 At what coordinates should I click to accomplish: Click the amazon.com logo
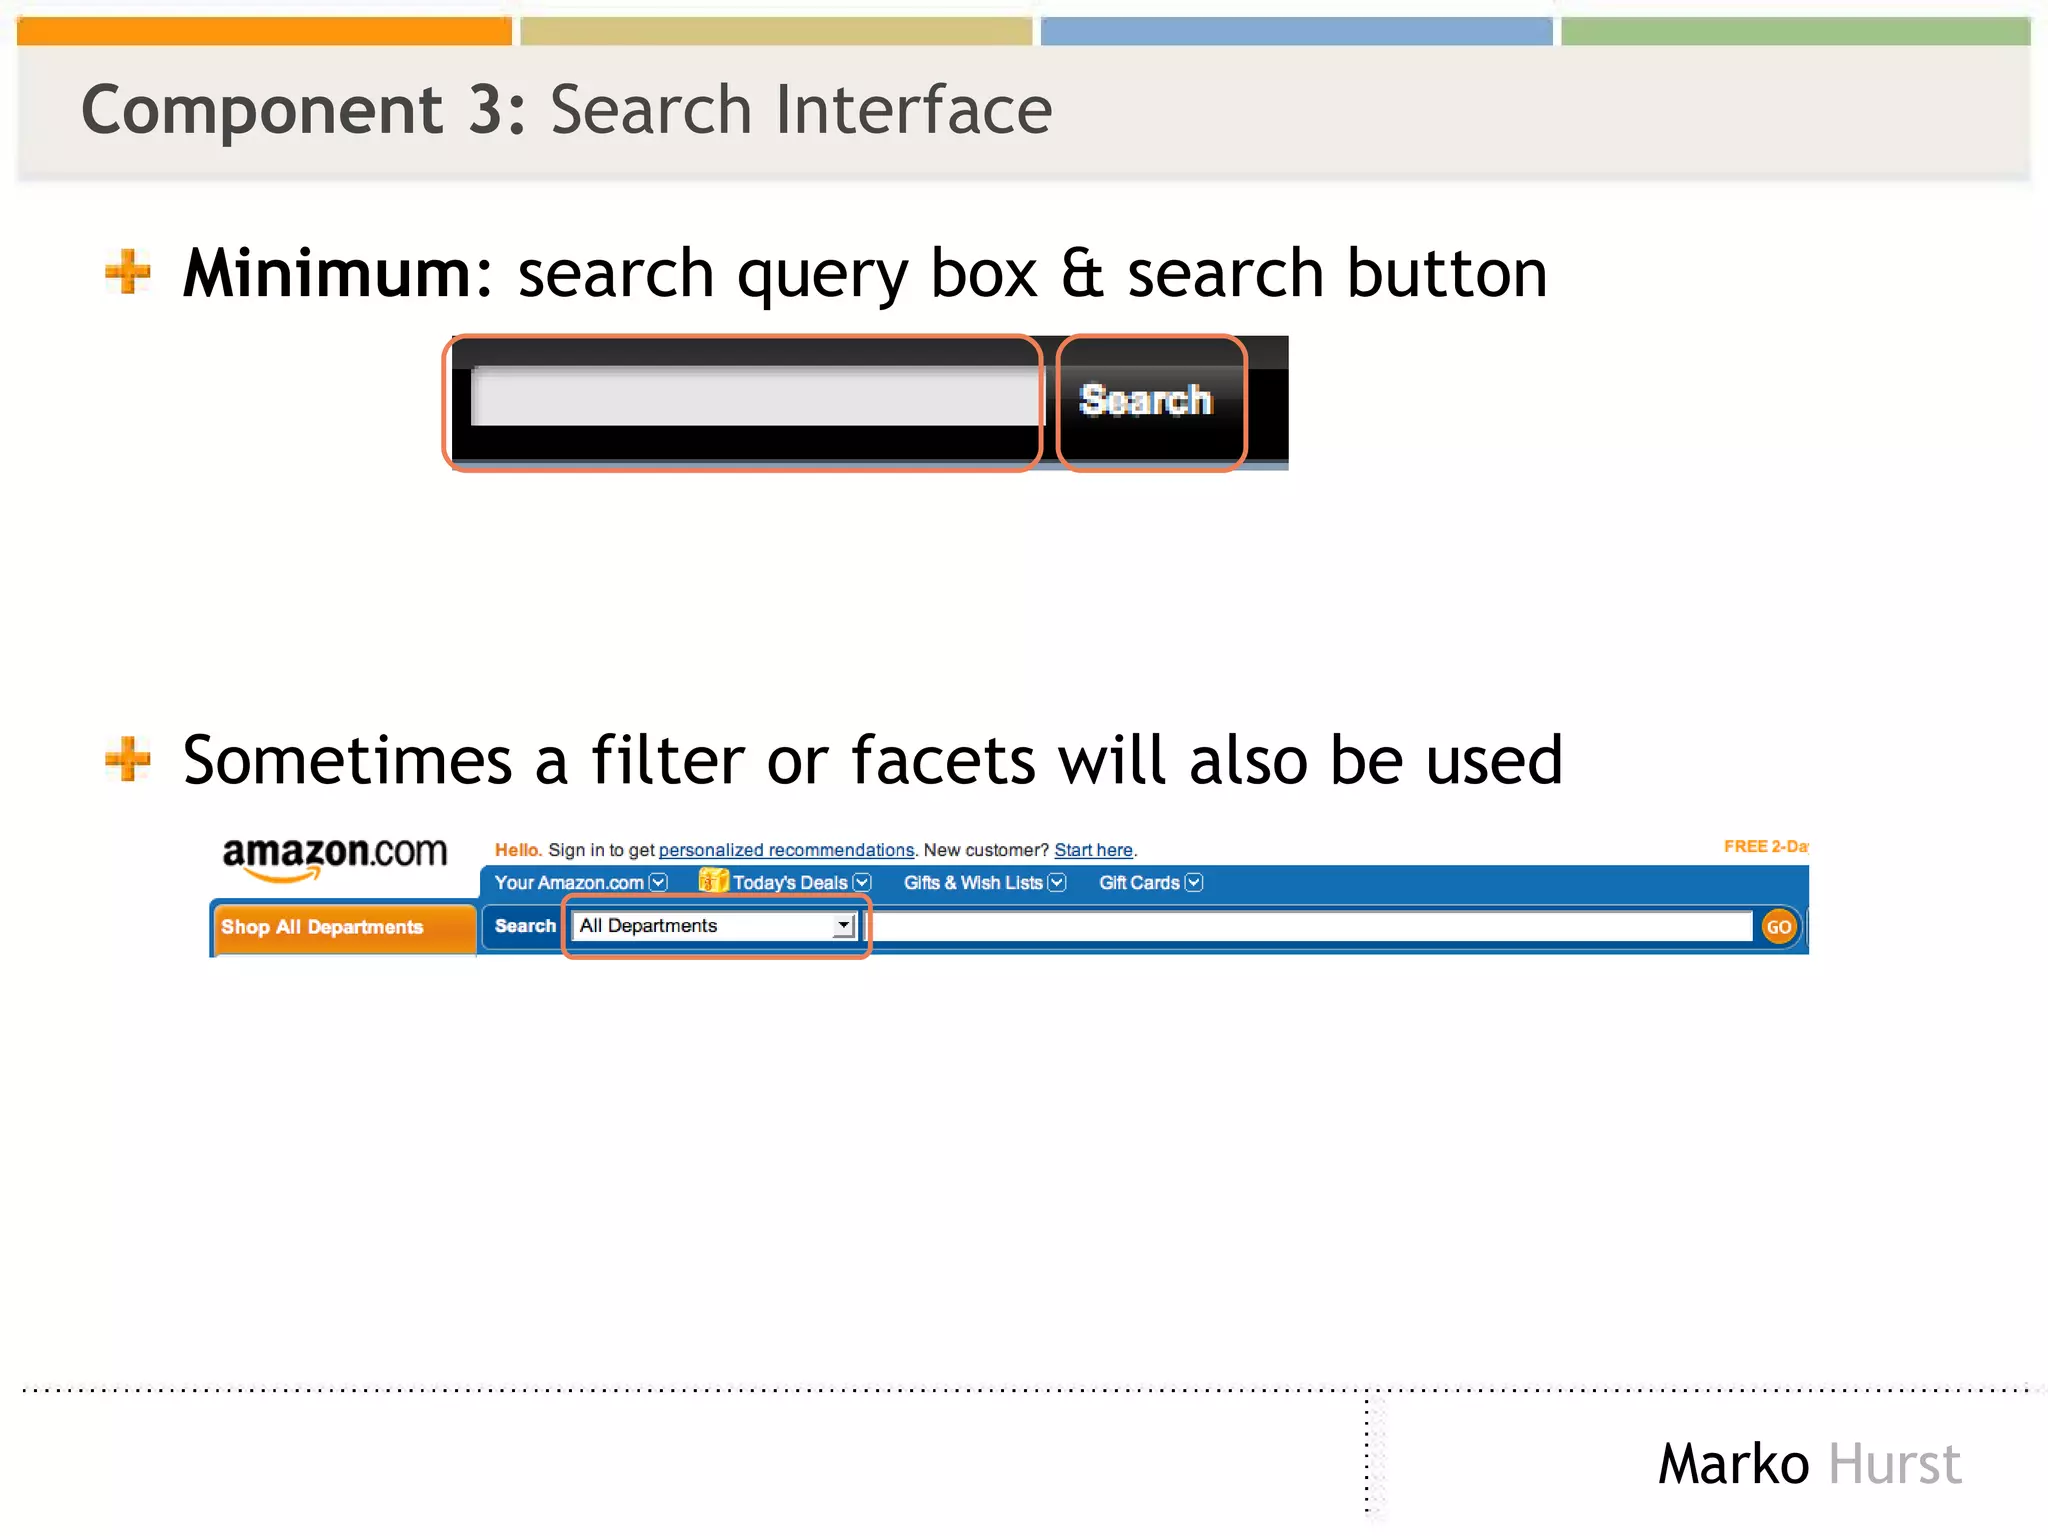point(334,858)
